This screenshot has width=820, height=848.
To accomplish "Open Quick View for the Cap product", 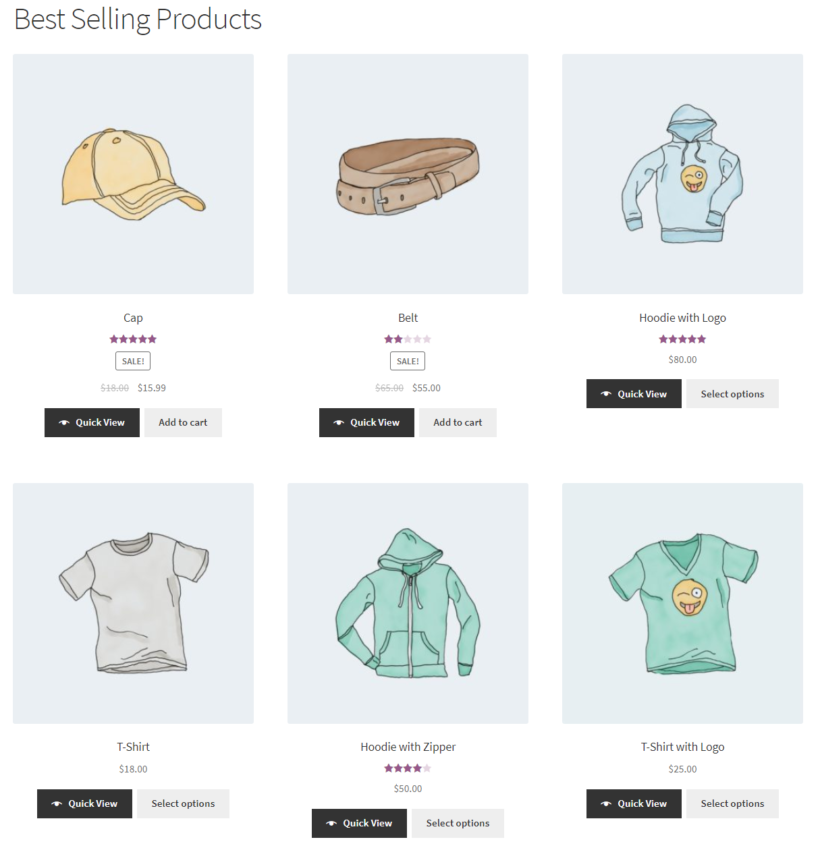I will tap(91, 422).
